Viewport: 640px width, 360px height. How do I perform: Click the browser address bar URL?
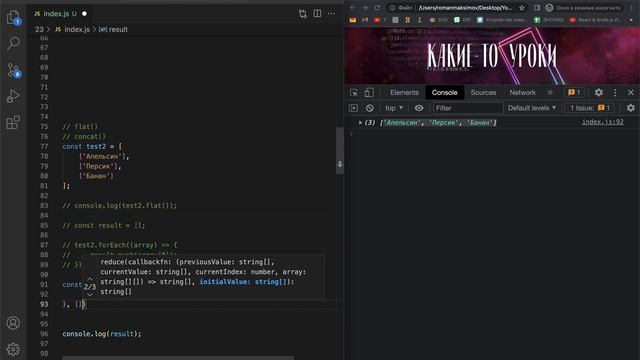(465, 7)
